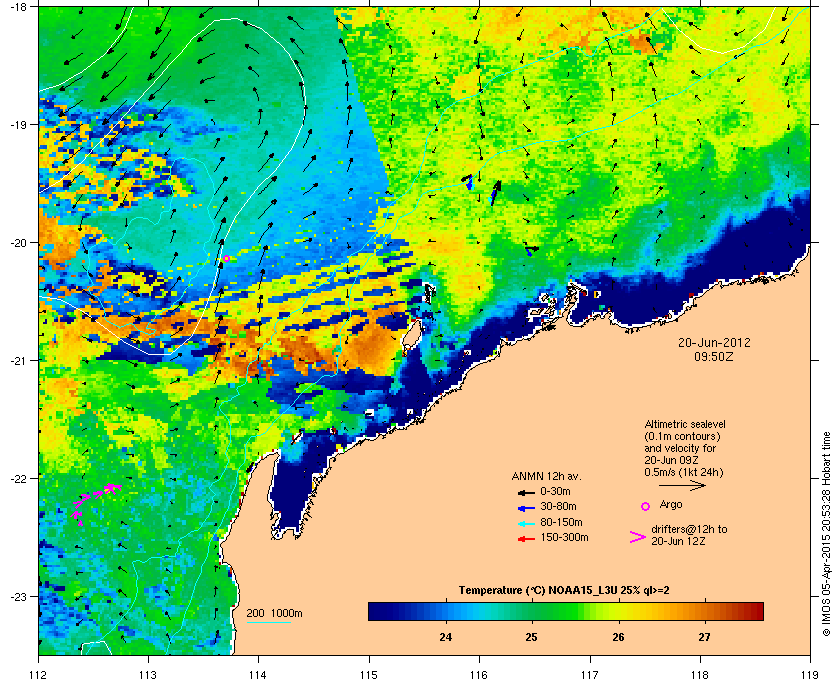
Task: Click the 0-30m depth label
Action: [555, 491]
